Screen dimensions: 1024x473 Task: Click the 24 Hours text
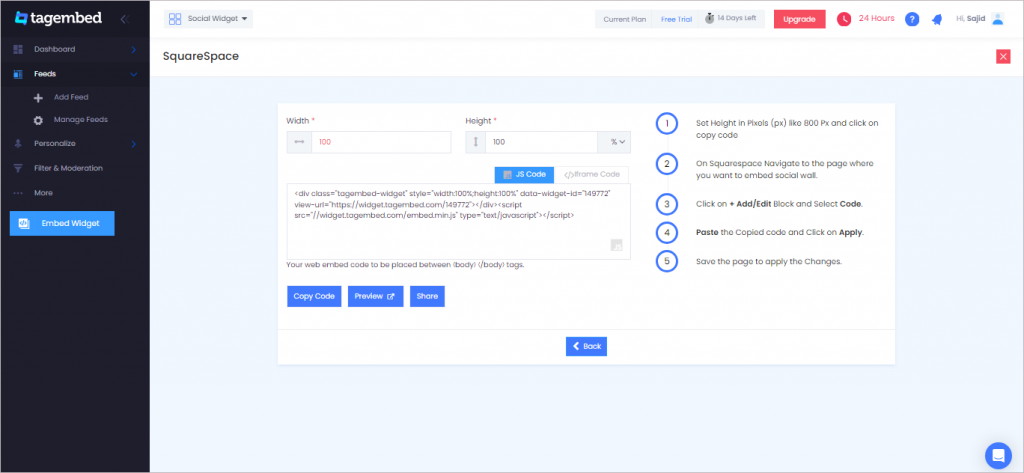876,18
